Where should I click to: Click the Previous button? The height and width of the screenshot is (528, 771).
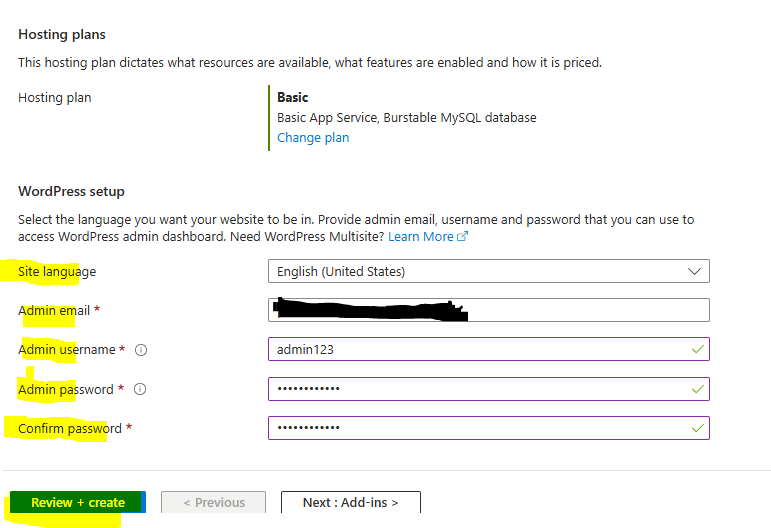pos(213,502)
